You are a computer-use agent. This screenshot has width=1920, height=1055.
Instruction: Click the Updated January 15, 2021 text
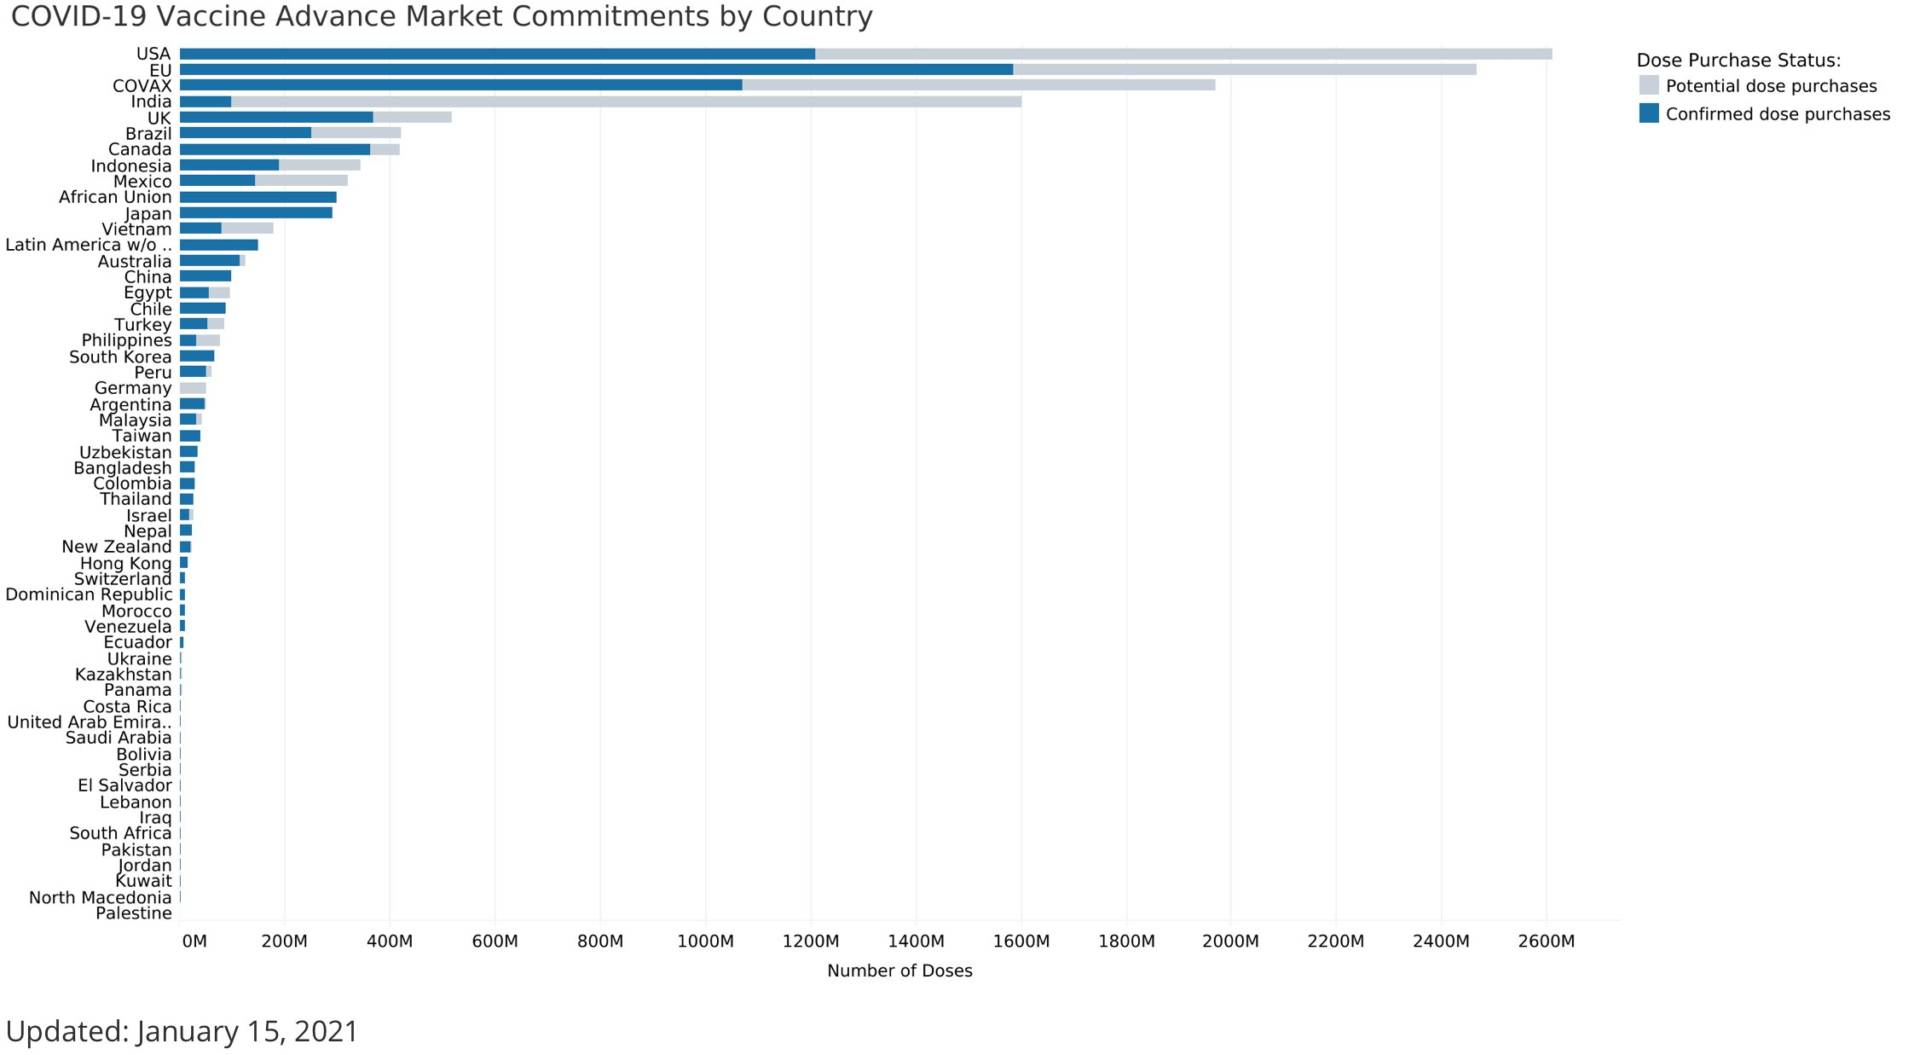182,1031
